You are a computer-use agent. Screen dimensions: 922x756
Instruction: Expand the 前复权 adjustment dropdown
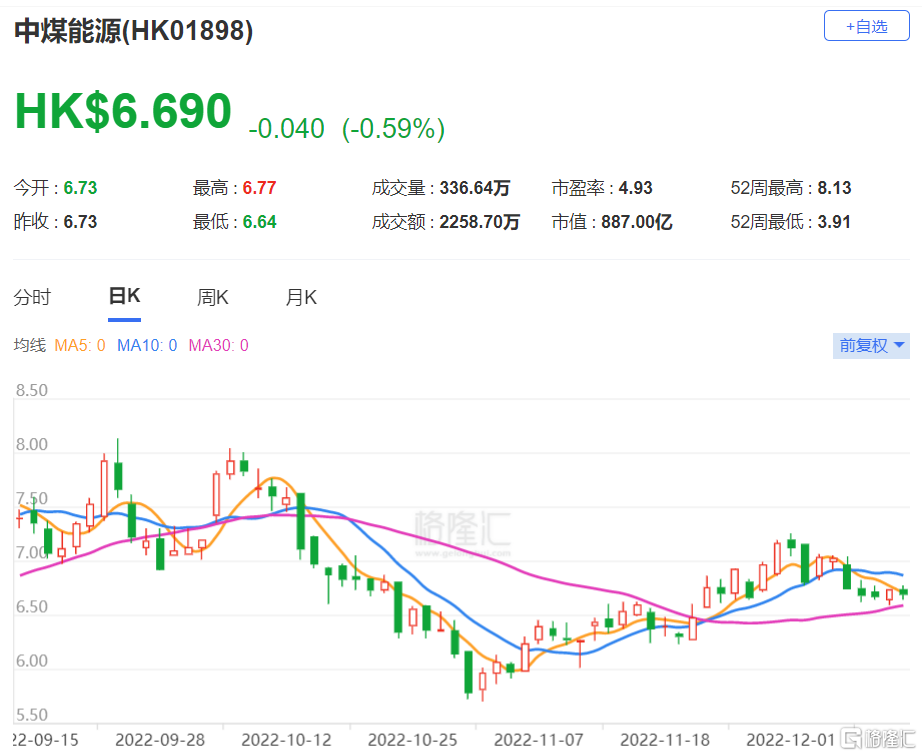871,346
